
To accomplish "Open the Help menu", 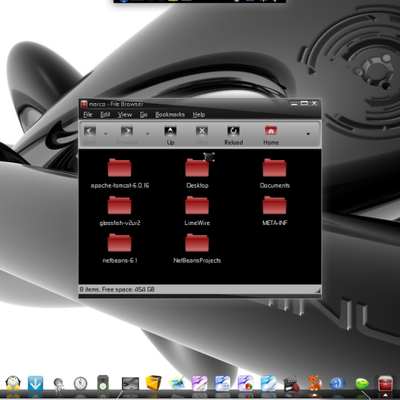I will [199, 115].
